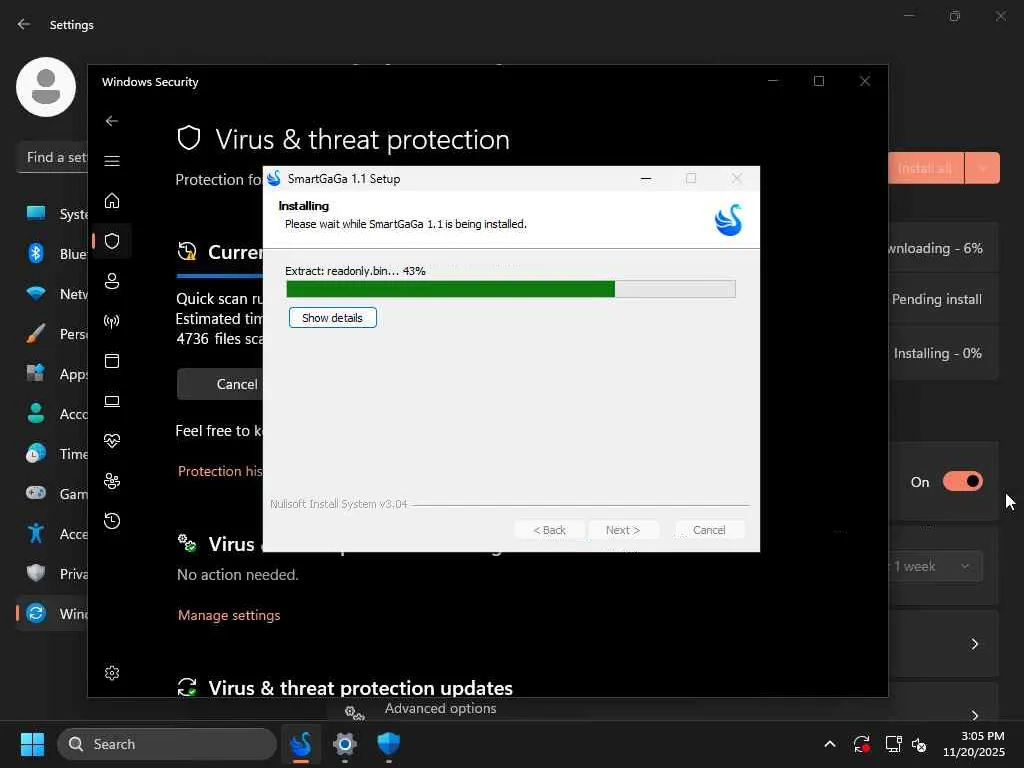Open the Windows Start menu
1024x768 pixels.
pos(32,744)
